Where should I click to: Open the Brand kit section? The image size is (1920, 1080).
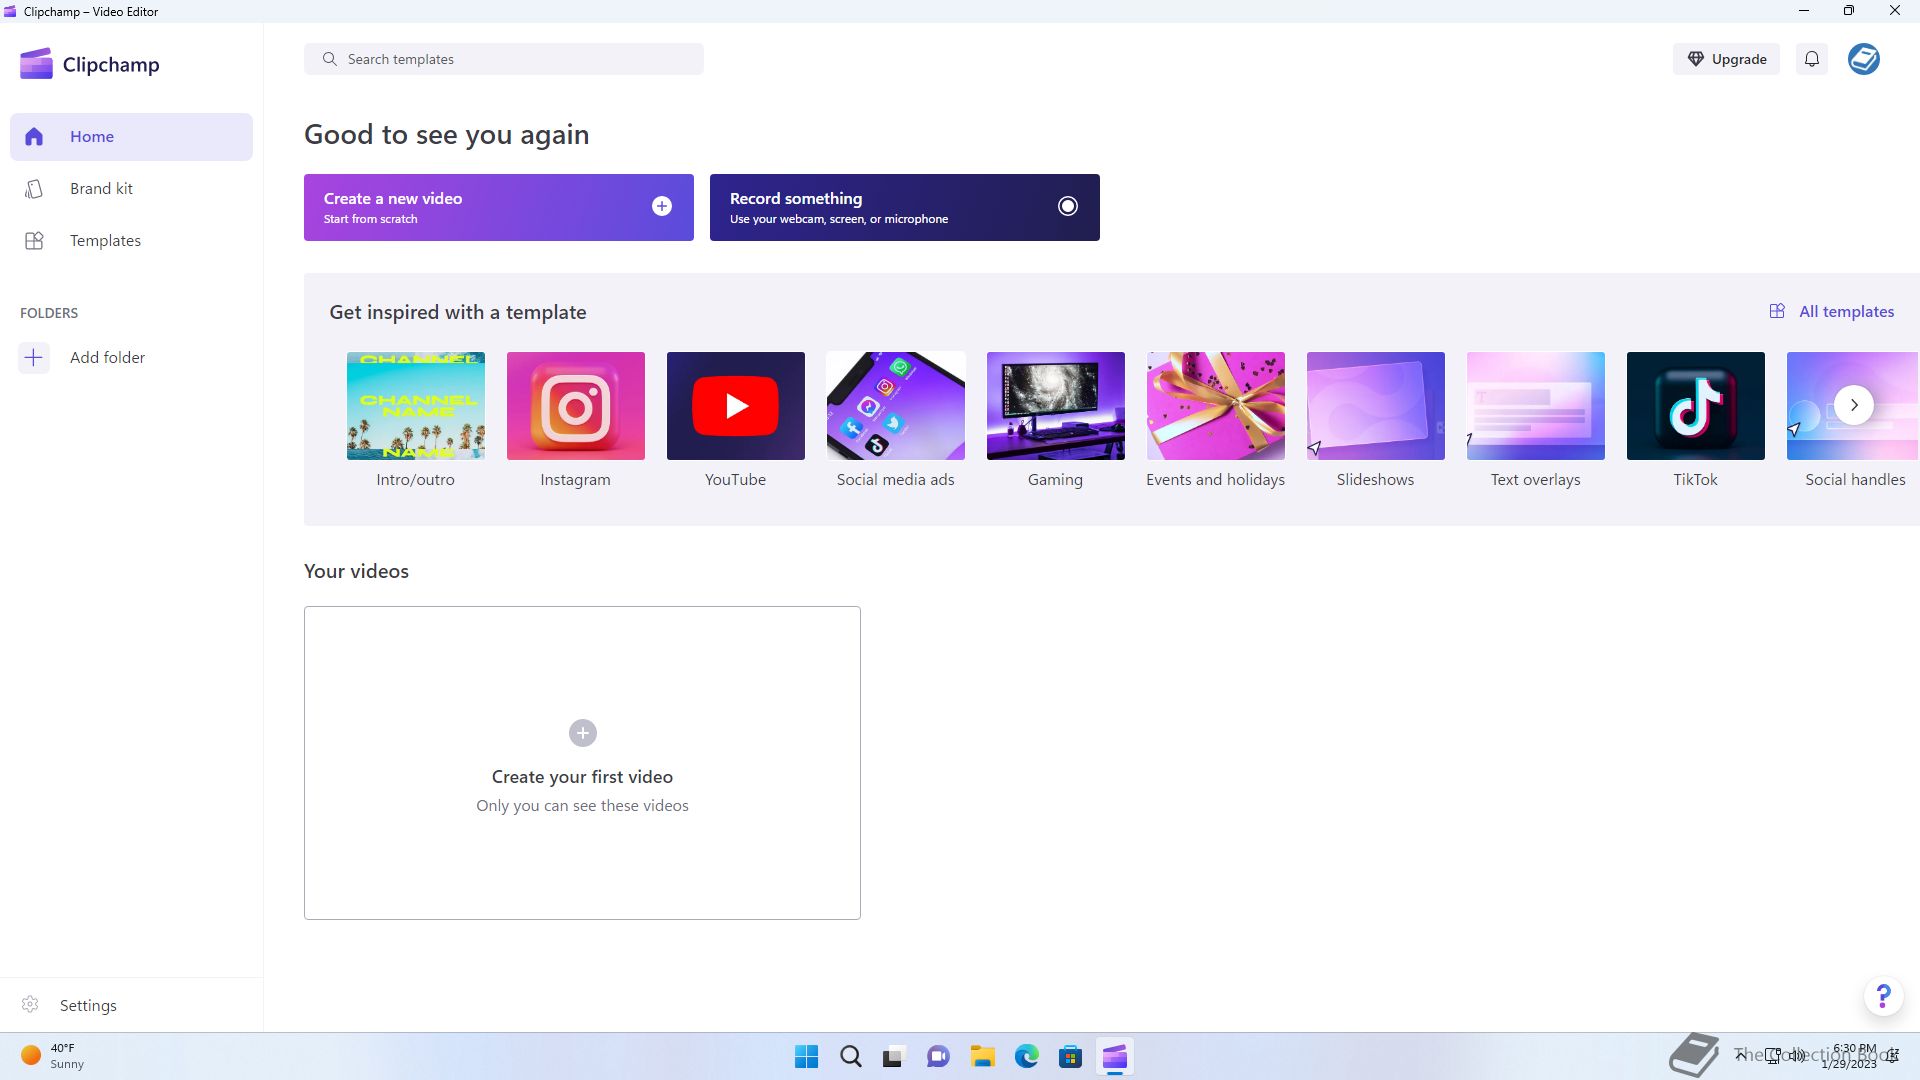click(x=131, y=189)
